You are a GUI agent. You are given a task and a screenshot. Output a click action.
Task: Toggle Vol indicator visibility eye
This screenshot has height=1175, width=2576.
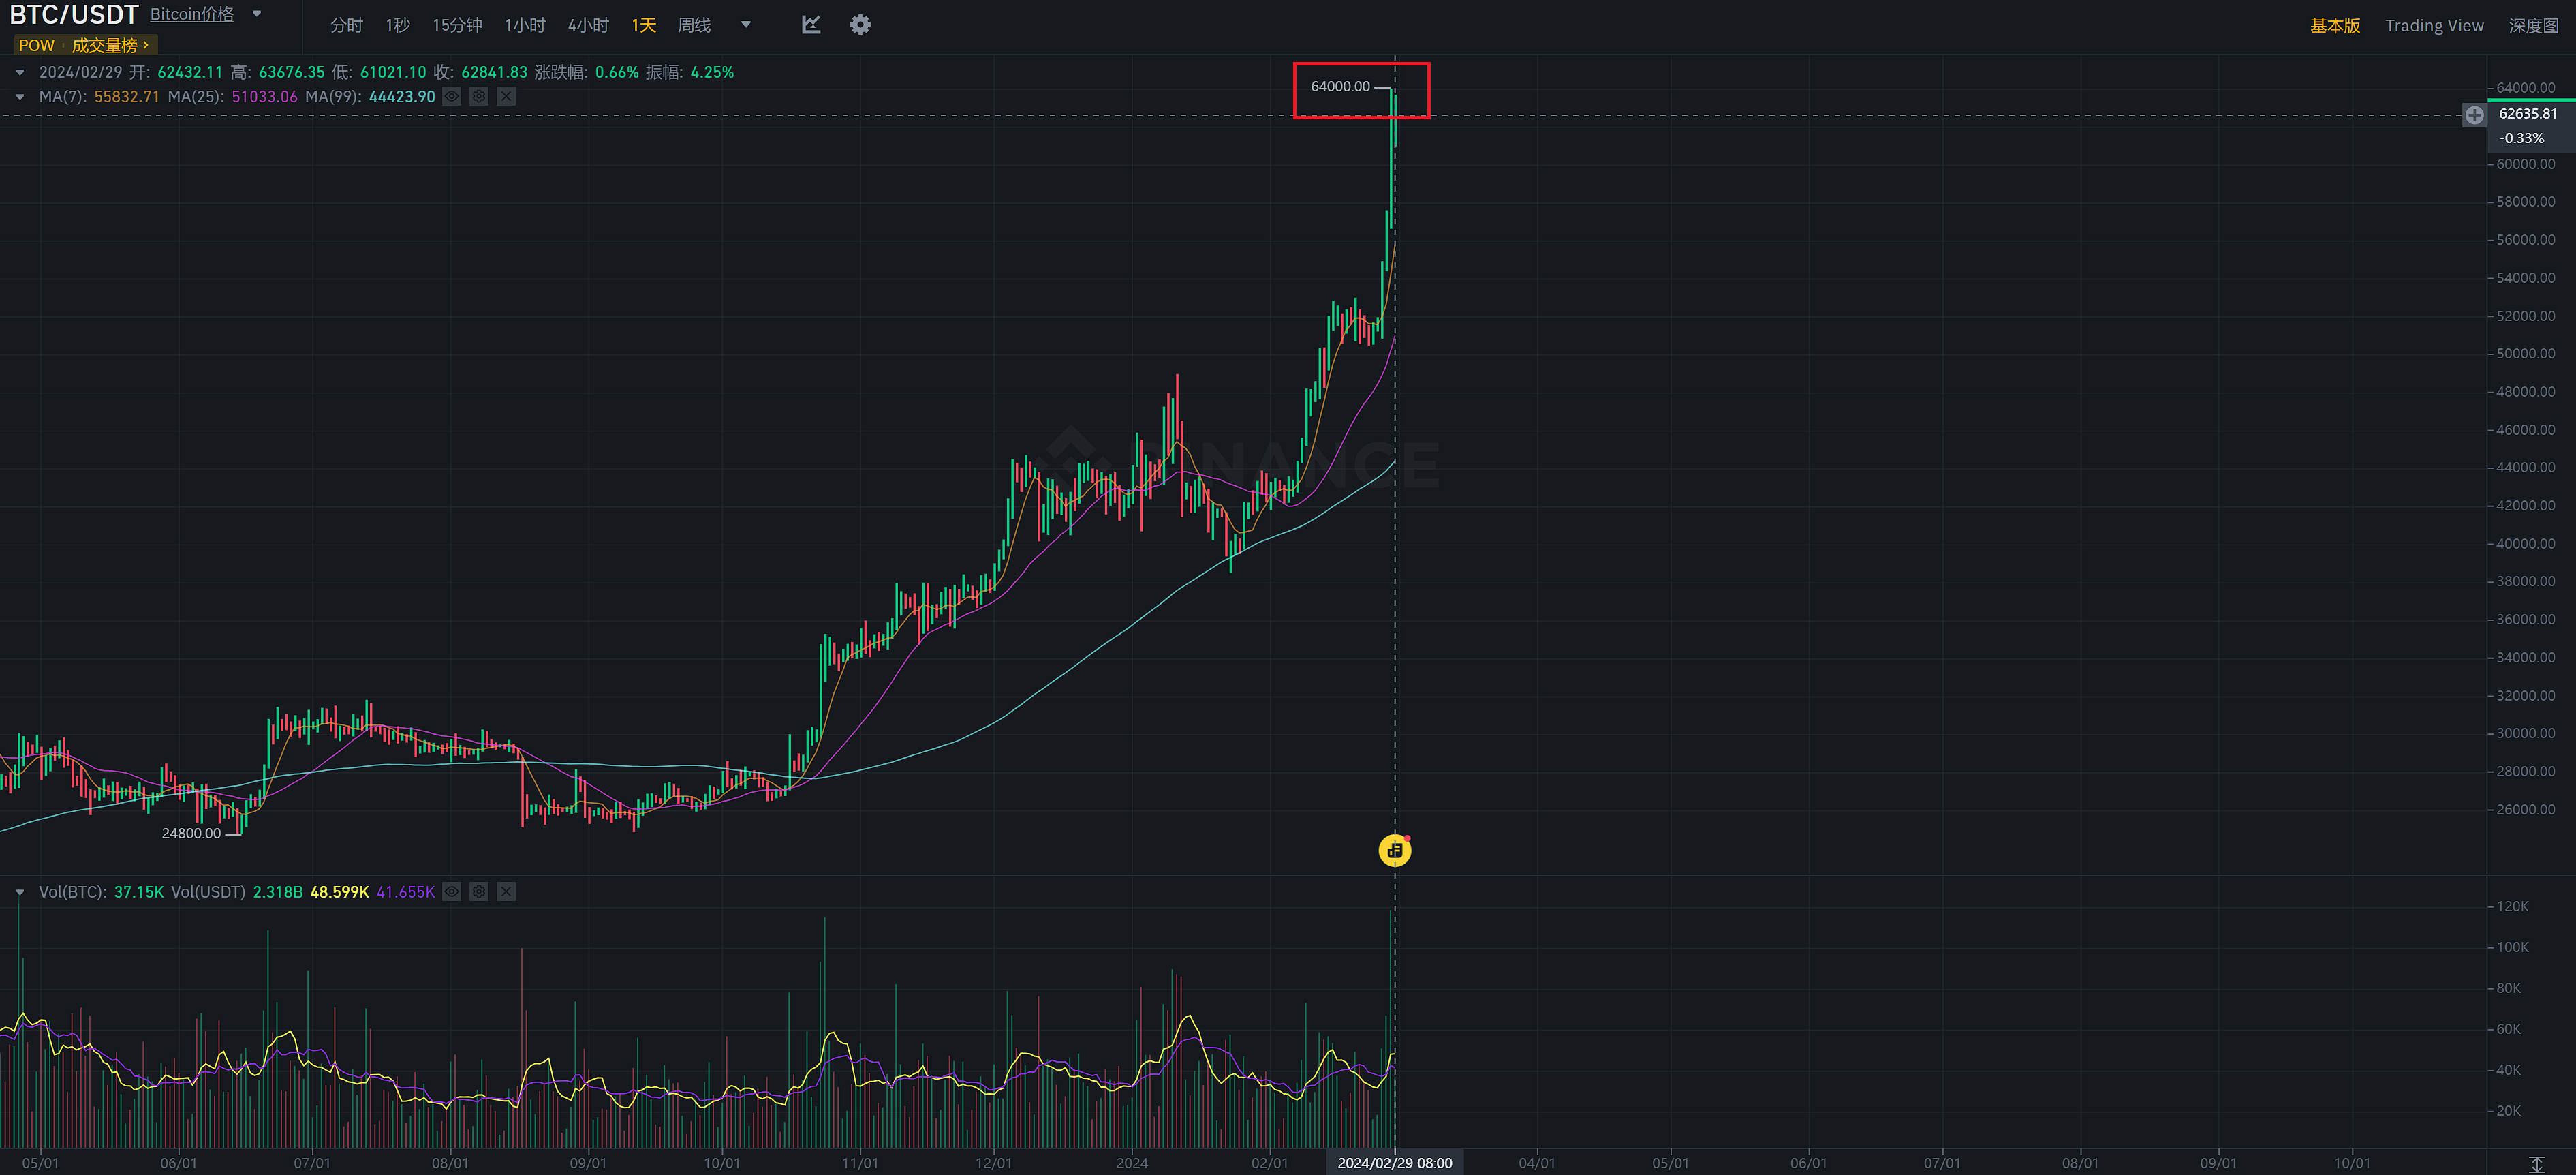click(x=452, y=891)
